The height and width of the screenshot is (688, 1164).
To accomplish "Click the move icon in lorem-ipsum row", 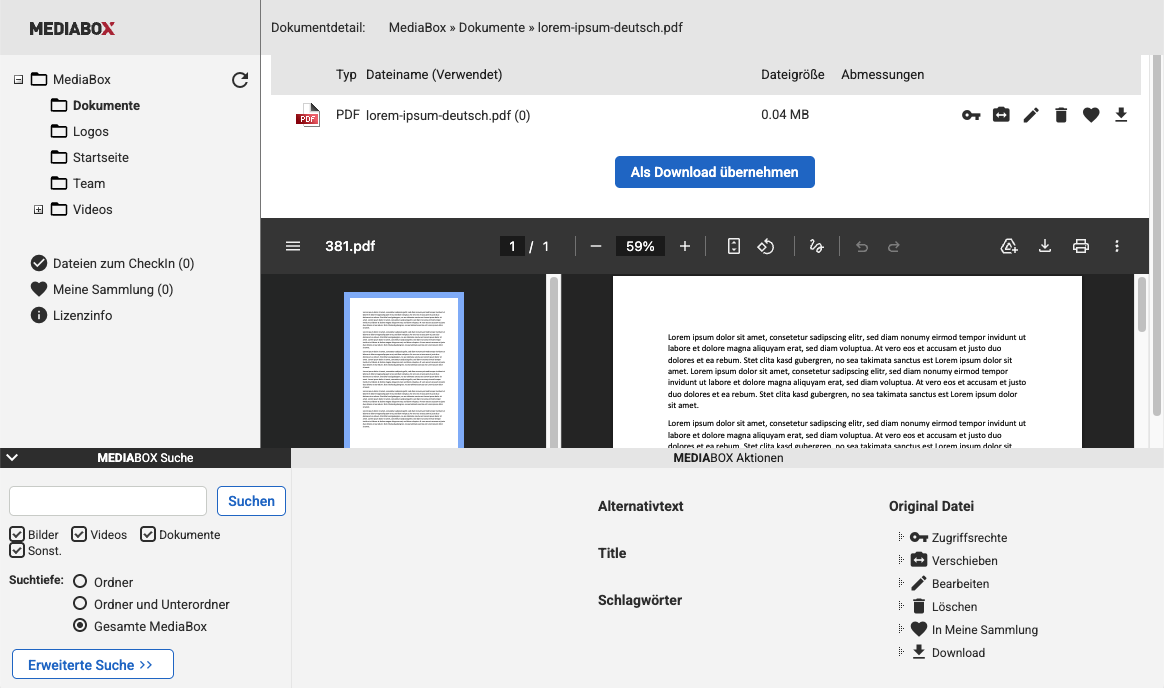I will coord(1001,115).
